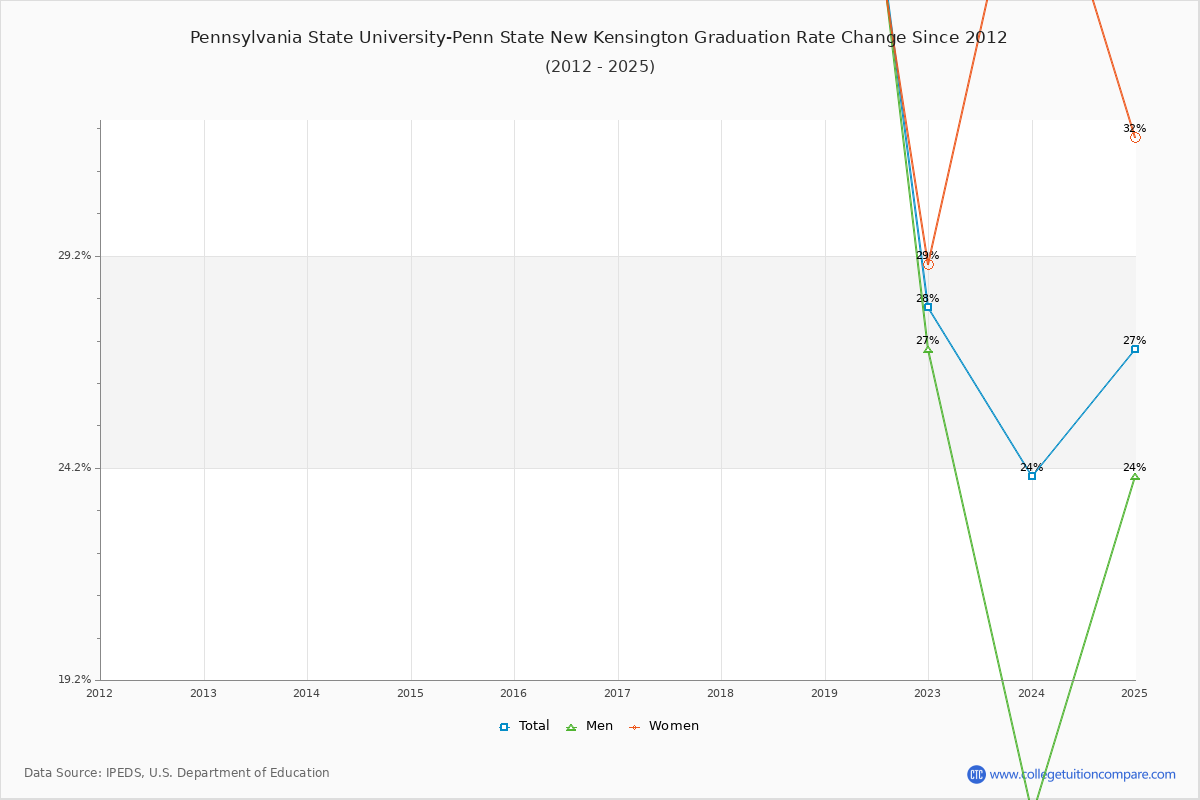Image resolution: width=1200 pixels, height=800 pixels.
Task: Click the 2015 x-axis label
Action: coord(410,693)
